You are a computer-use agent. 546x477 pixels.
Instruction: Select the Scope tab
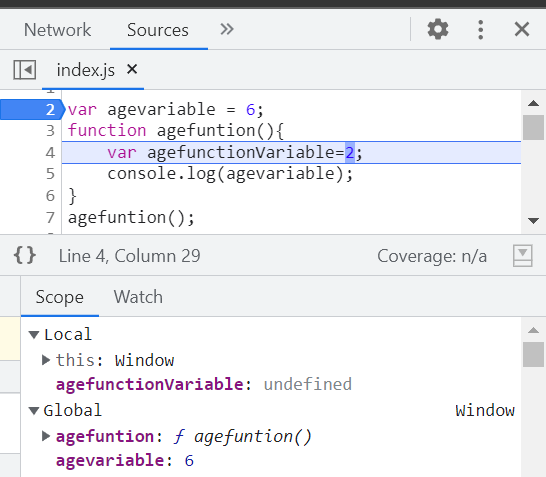pos(60,297)
